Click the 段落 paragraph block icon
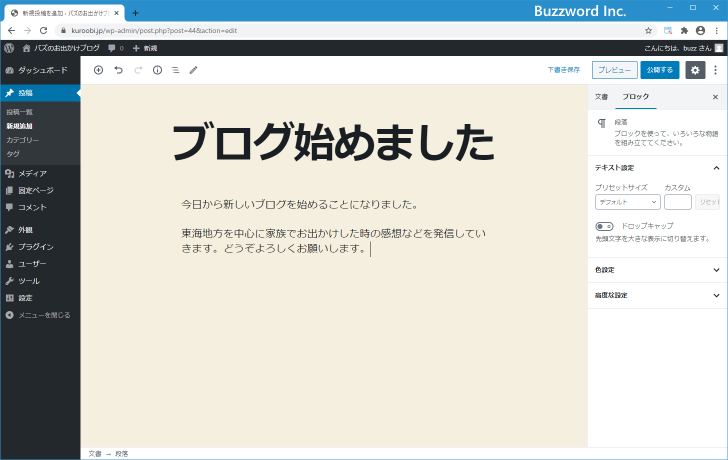Viewport: 728px width, 460px height. tap(601, 123)
